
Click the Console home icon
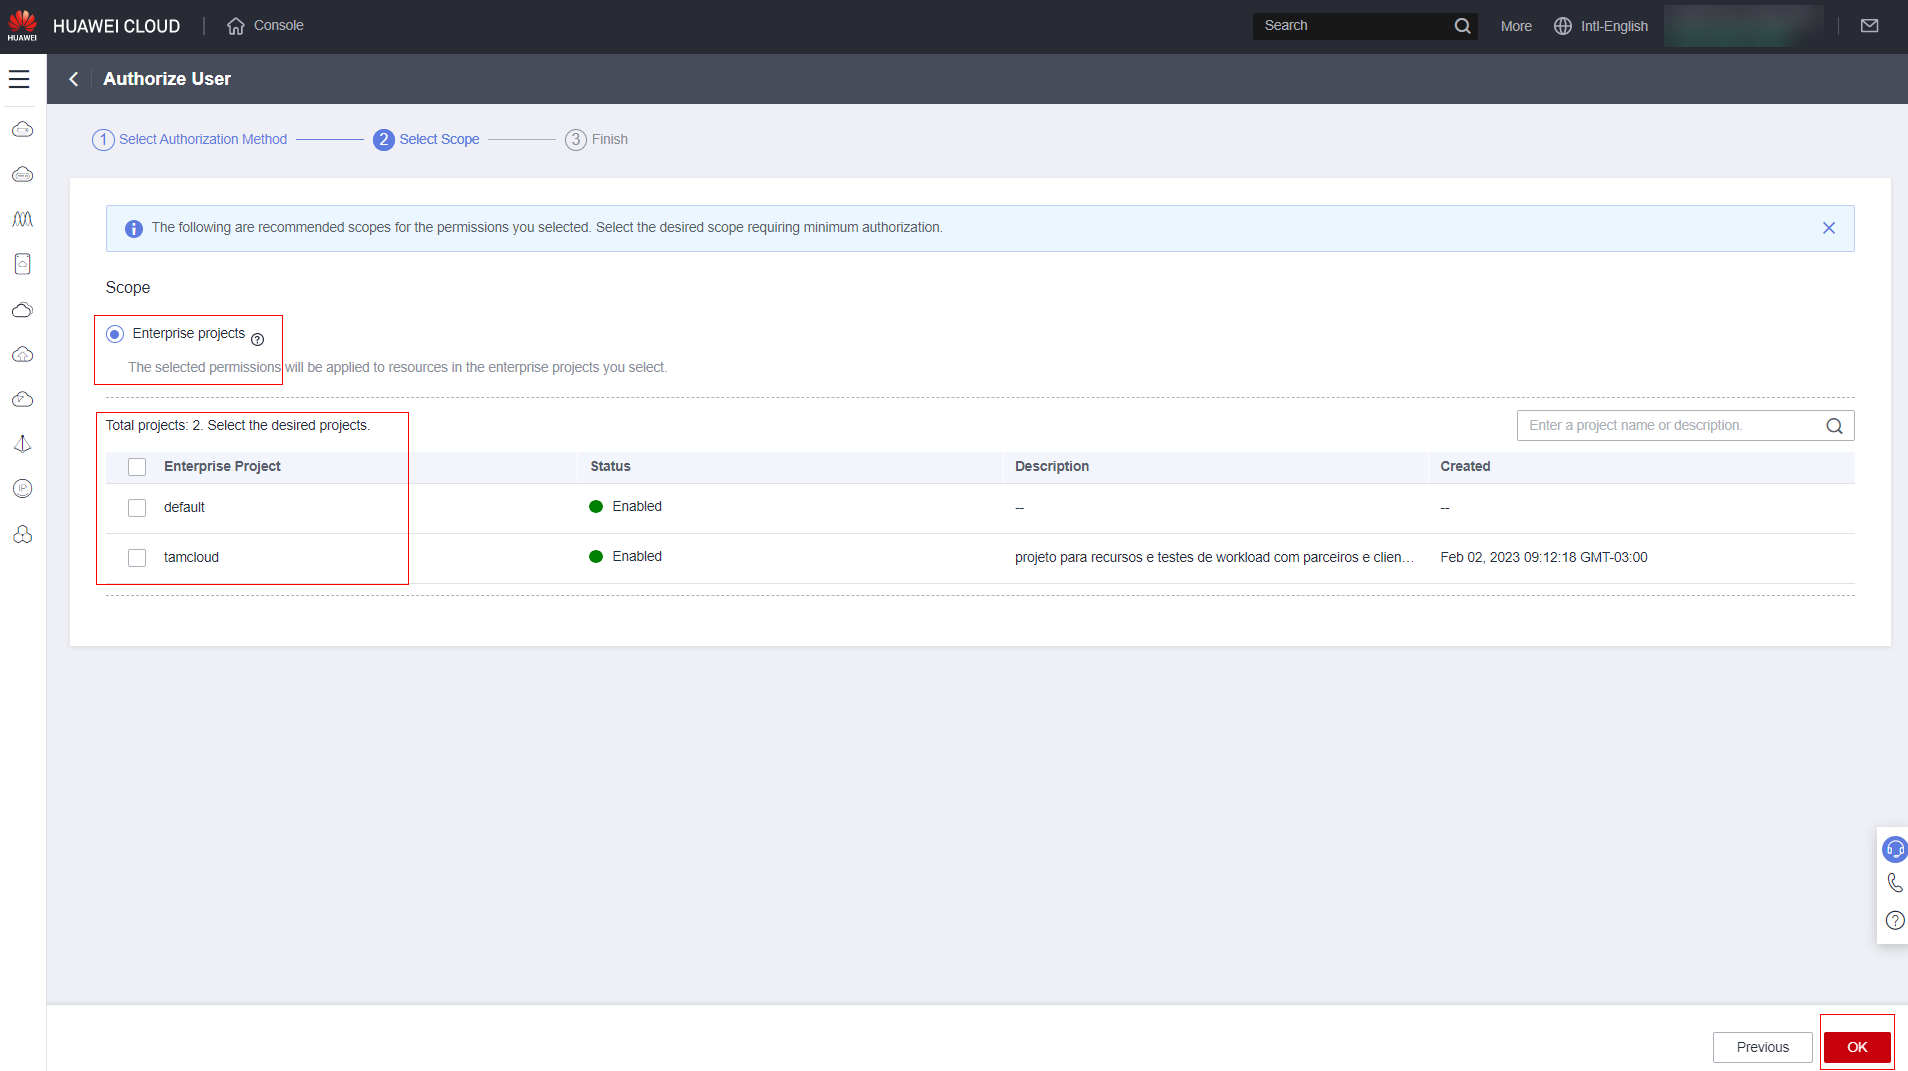pyautogui.click(x=236, y=26)
